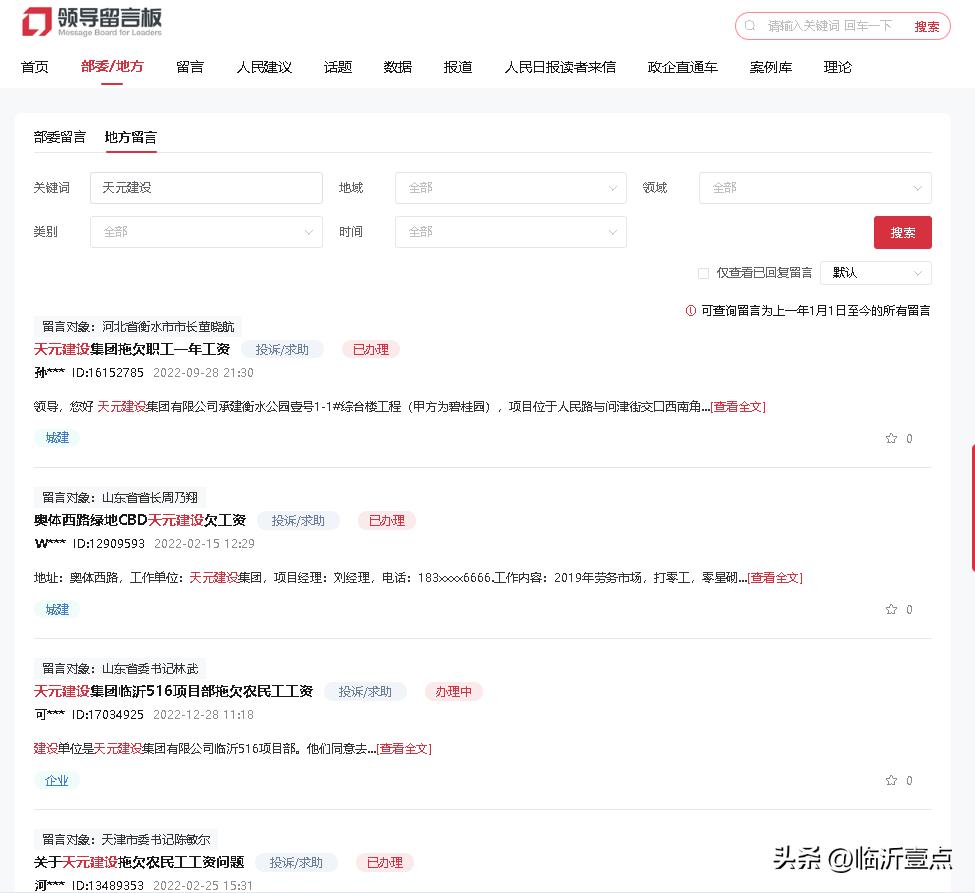Viewport: 975px width, 893px height.
Task: Click the magnifier icon in top search box
Action: [750, 25]
